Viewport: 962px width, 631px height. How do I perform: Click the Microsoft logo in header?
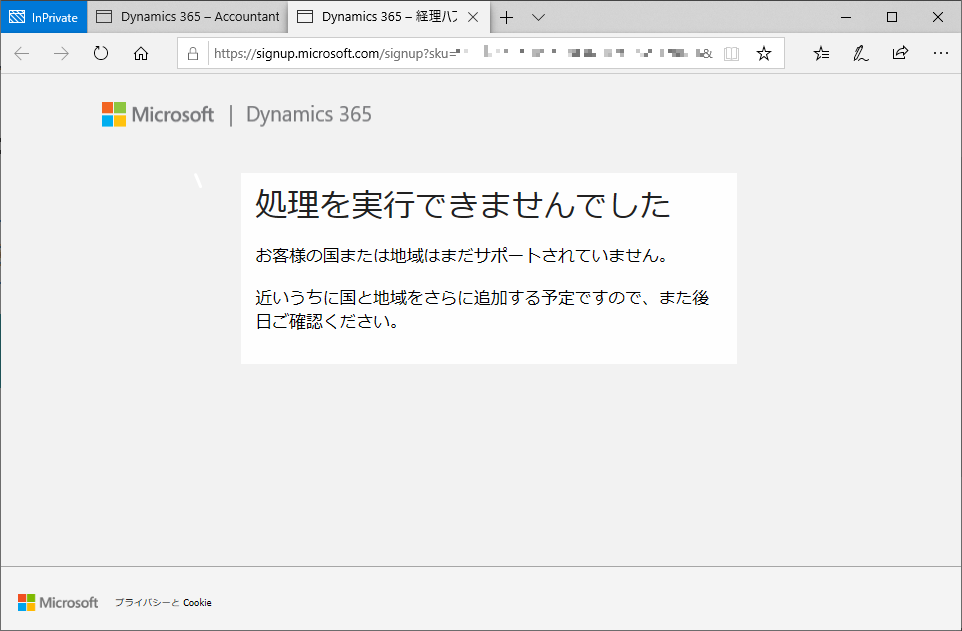158,115
